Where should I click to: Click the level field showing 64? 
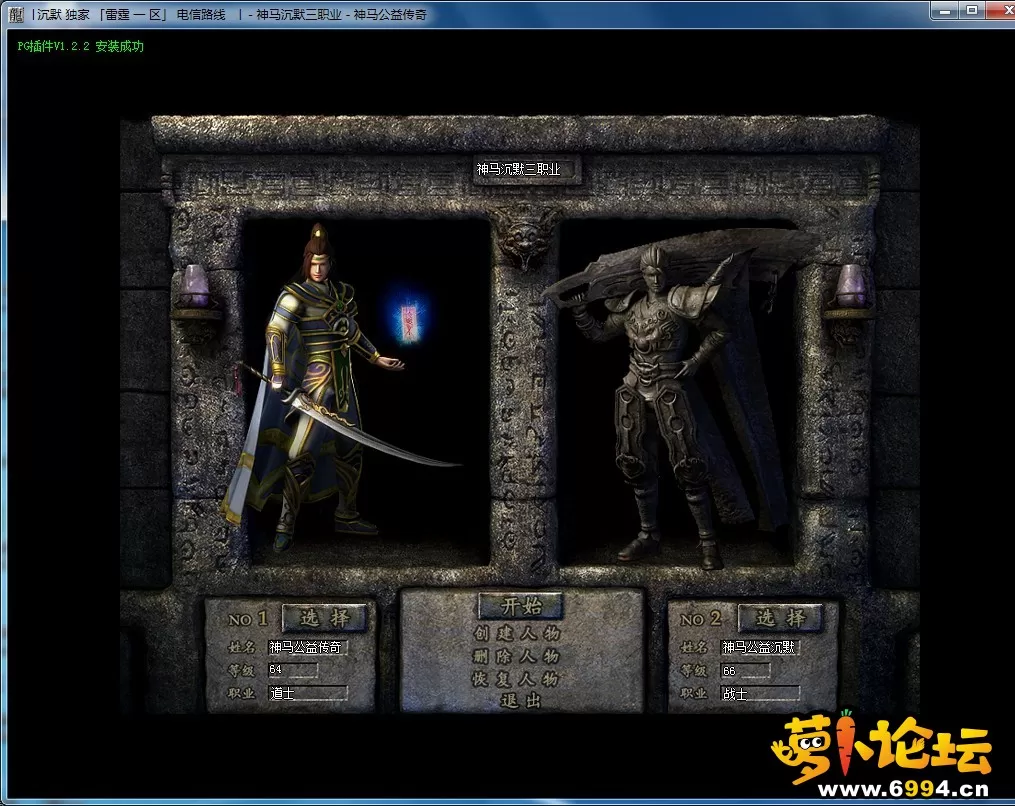pos(293,669)
